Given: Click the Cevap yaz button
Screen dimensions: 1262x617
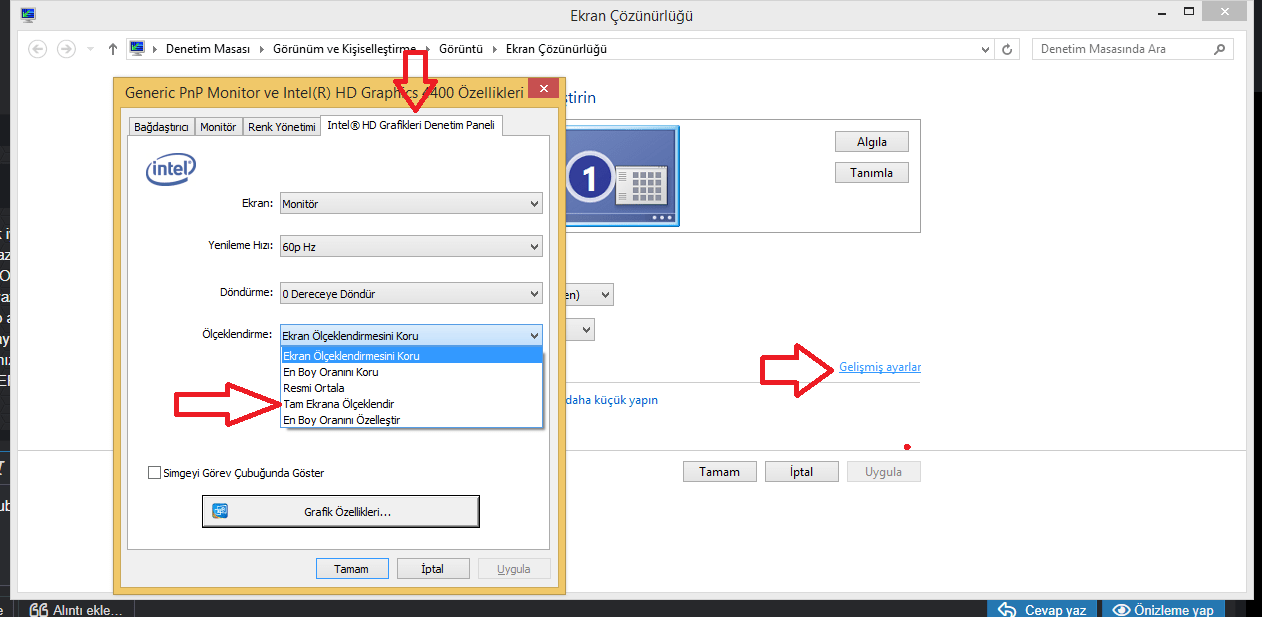Looking at the screenshot, I should [1041, 609].
